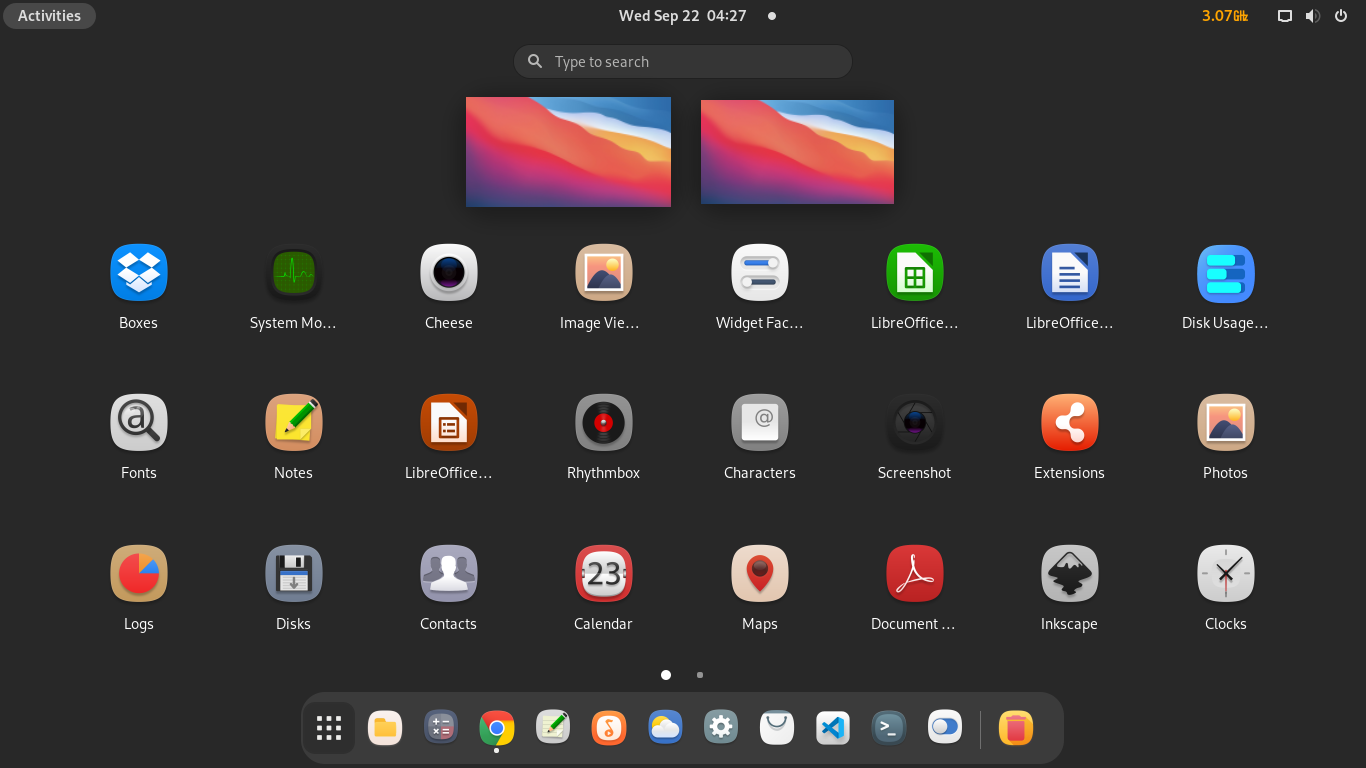Image resolution: width=1366 pixels, height=768 pixels.
Task: Launch the Logs app
Action: (138, 574)
